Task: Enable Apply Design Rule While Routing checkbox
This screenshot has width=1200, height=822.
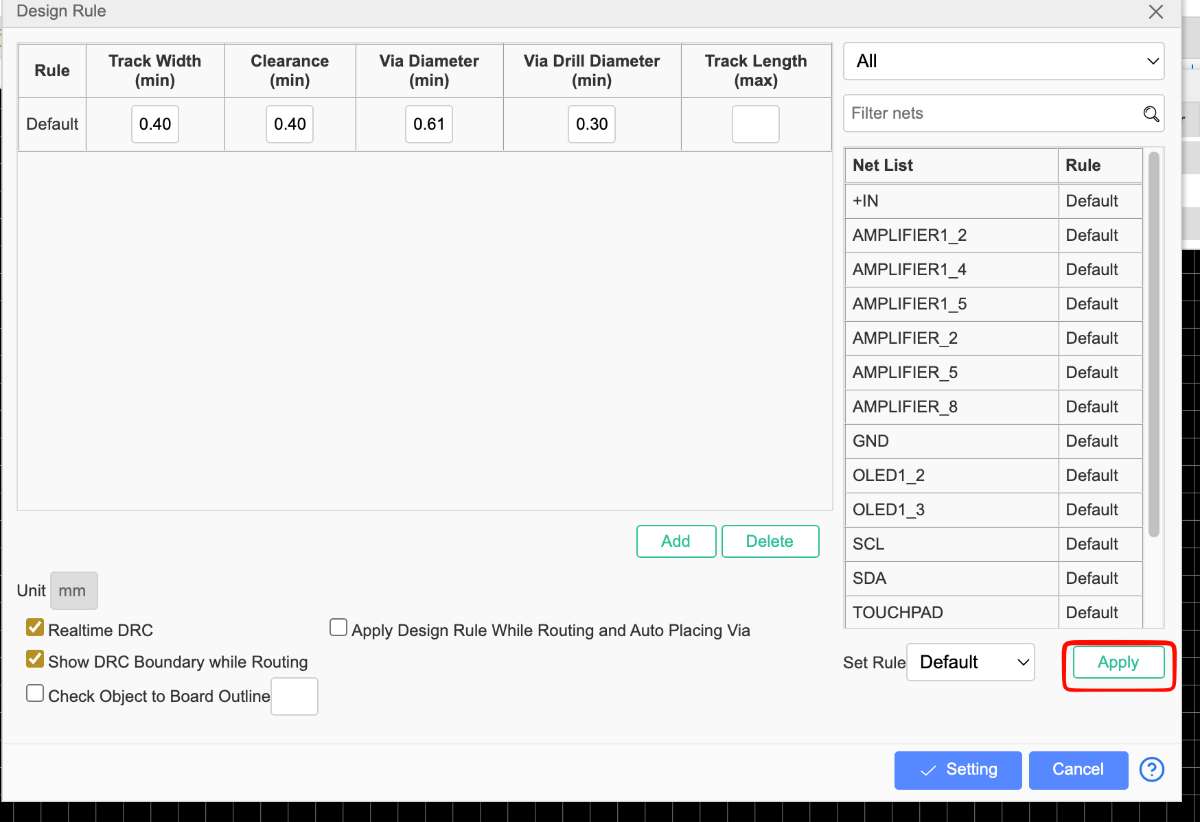Action: click(338, 628)
